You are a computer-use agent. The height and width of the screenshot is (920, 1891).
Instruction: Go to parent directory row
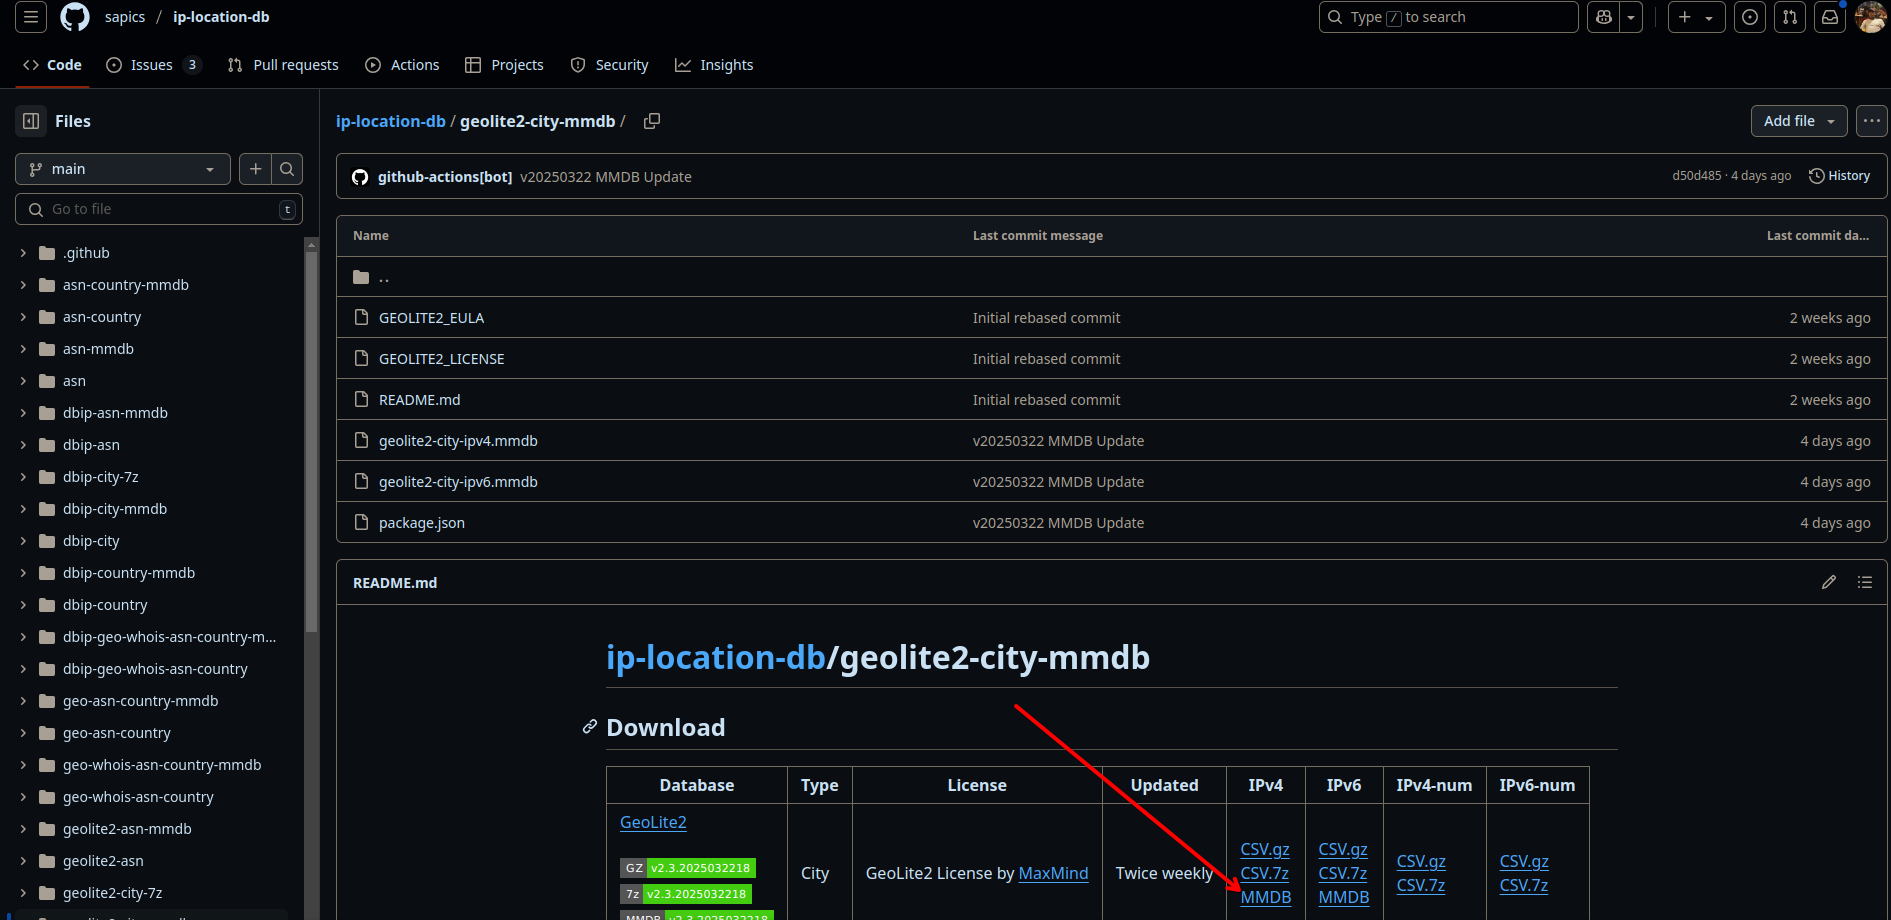click(x=1111, y=277)
